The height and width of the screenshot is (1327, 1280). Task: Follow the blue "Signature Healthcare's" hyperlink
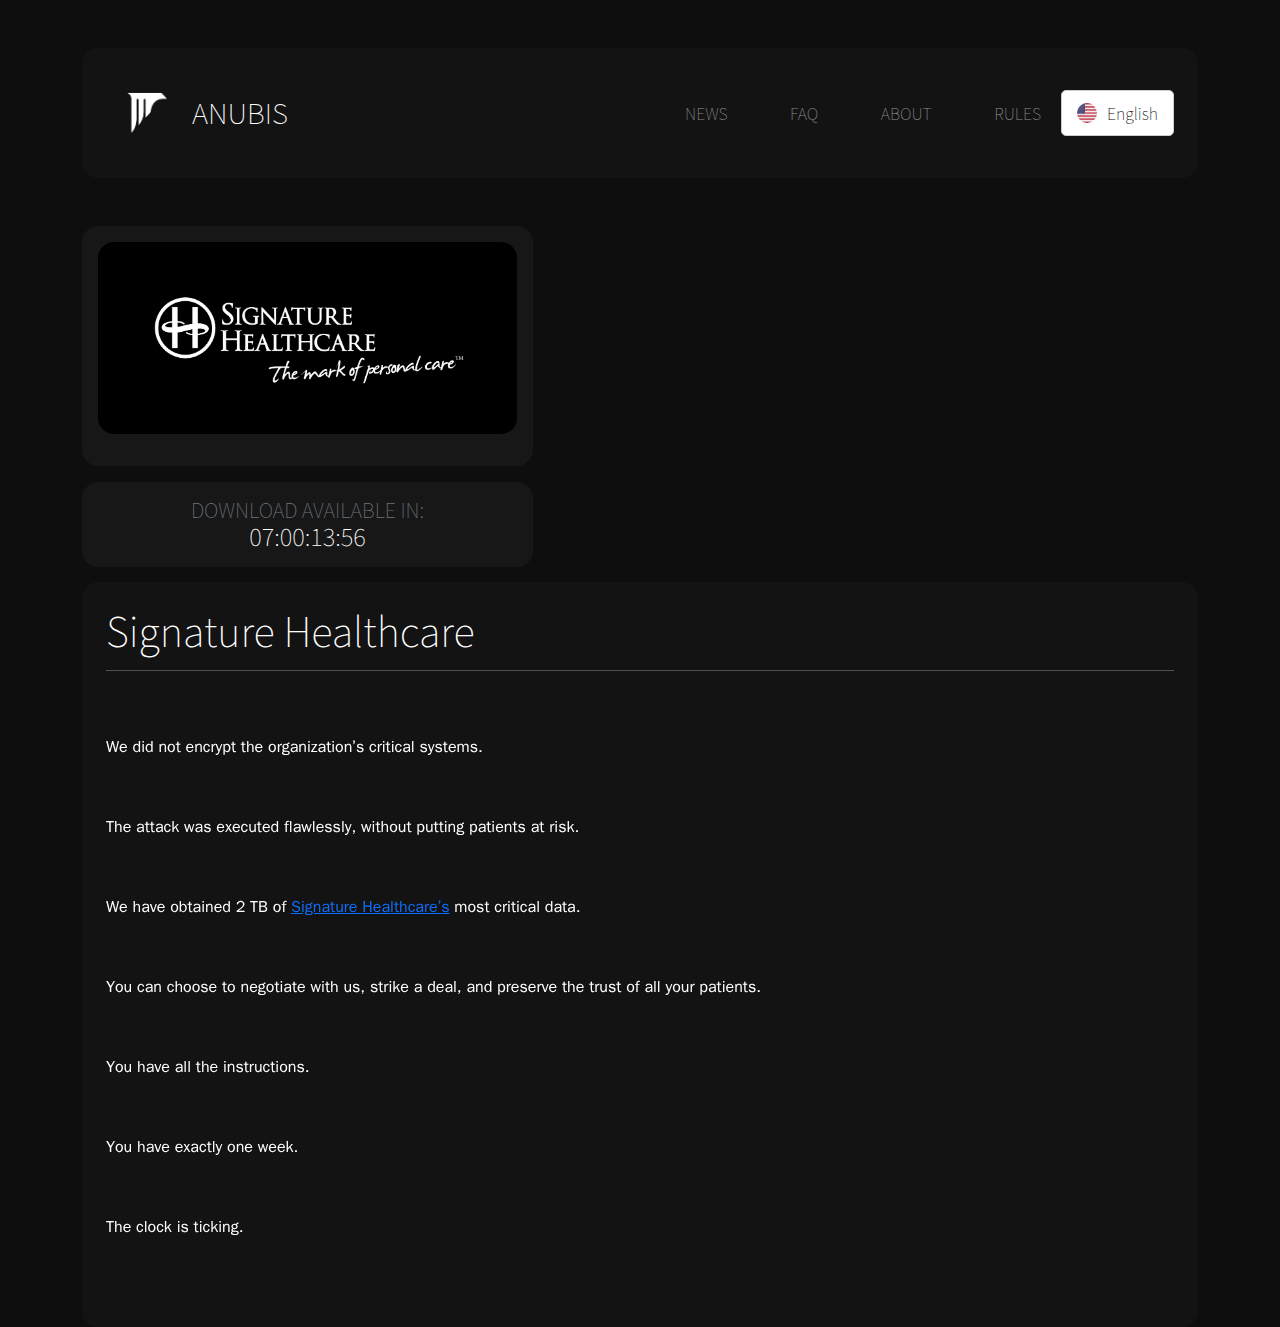coord(370,907)
